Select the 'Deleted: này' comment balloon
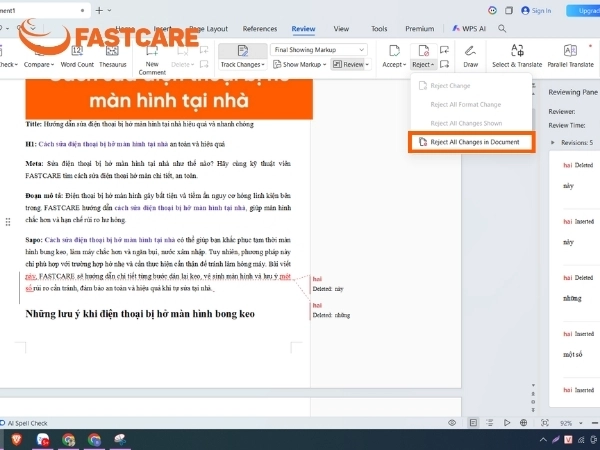The width and height of the screenshot is (600, 450). point(328,284)
